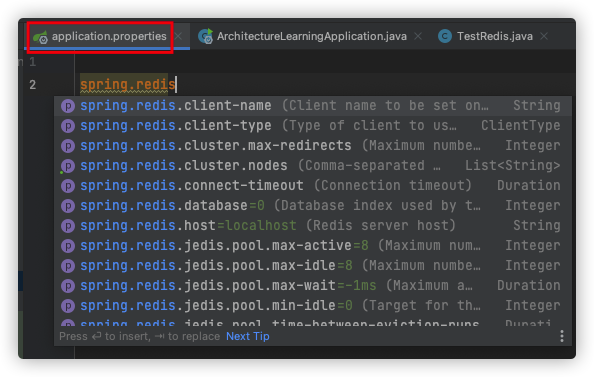Pick the spring.redis.database=0 completion
The height and width of the screenshot is (377, 594).
[x=313, y=206]
